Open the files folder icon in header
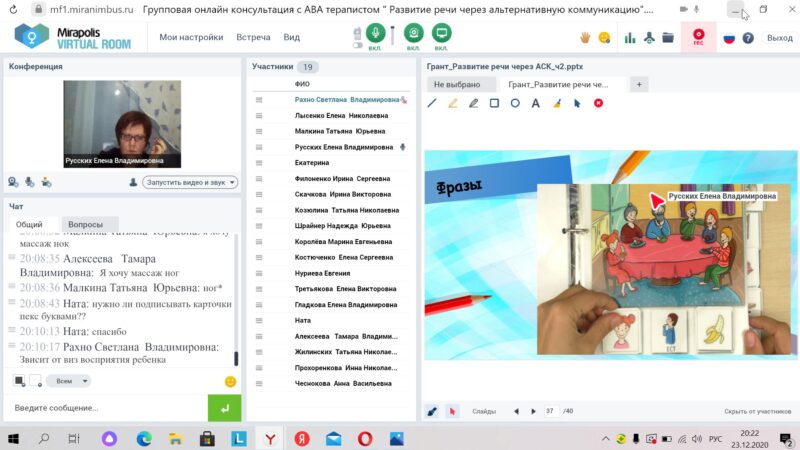This screenshot has width=800, height=450. 668,37
